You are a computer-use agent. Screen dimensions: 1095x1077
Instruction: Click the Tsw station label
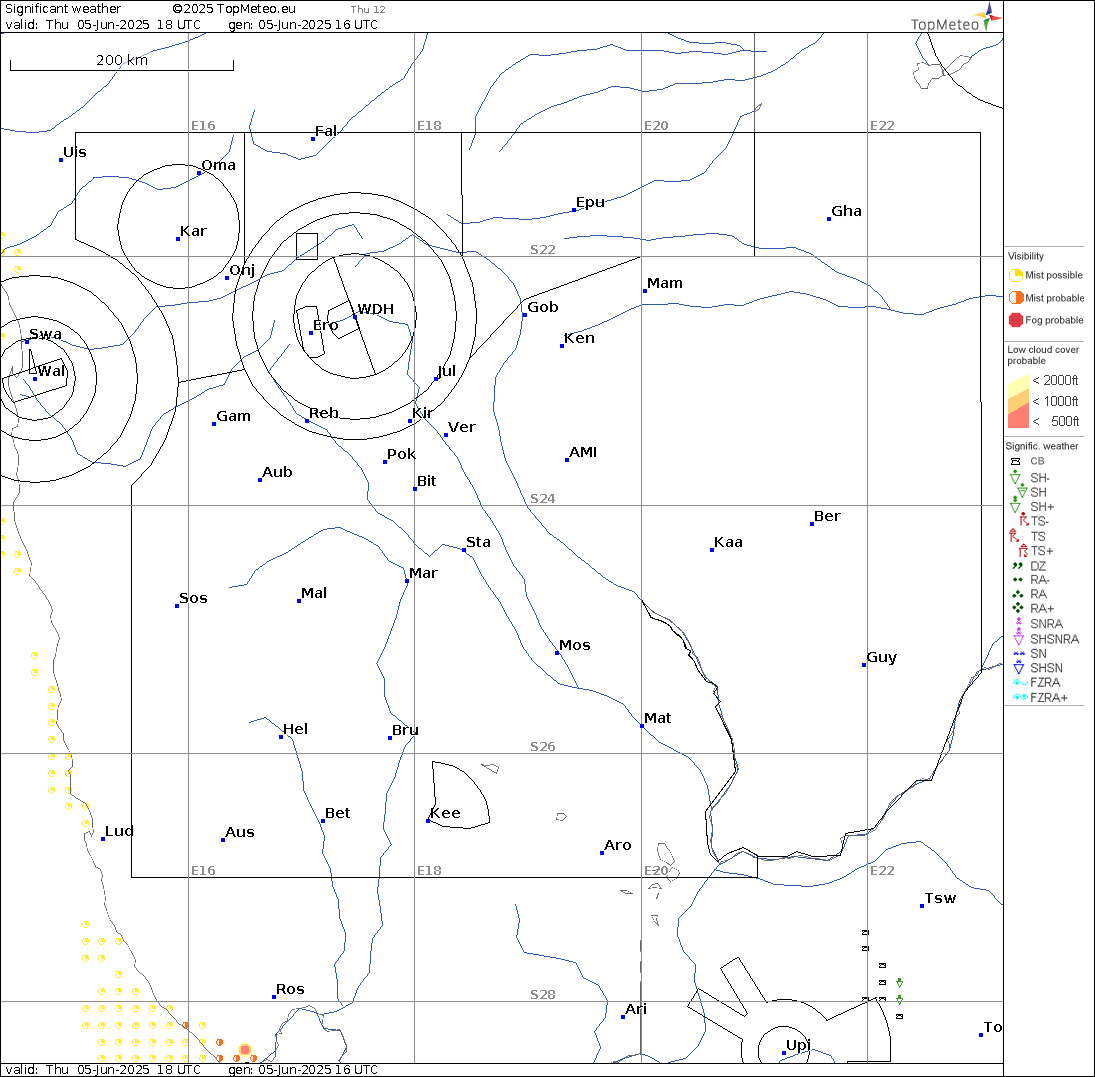click(941, 898)
